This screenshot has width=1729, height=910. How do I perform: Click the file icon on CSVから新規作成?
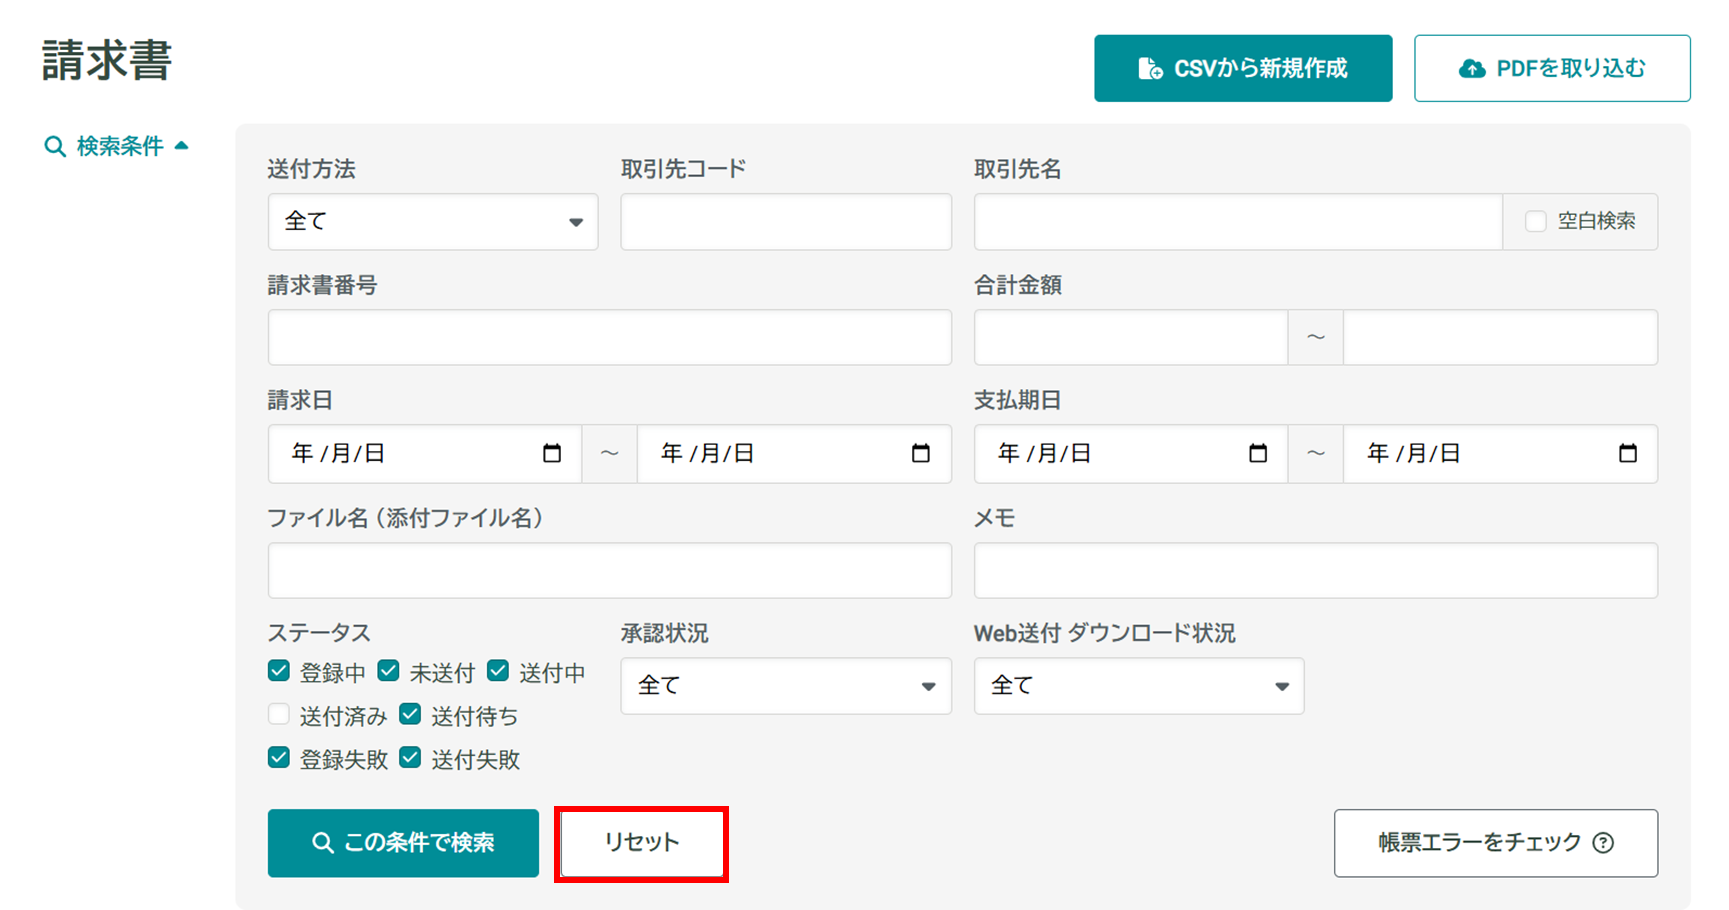(1150, 69)
